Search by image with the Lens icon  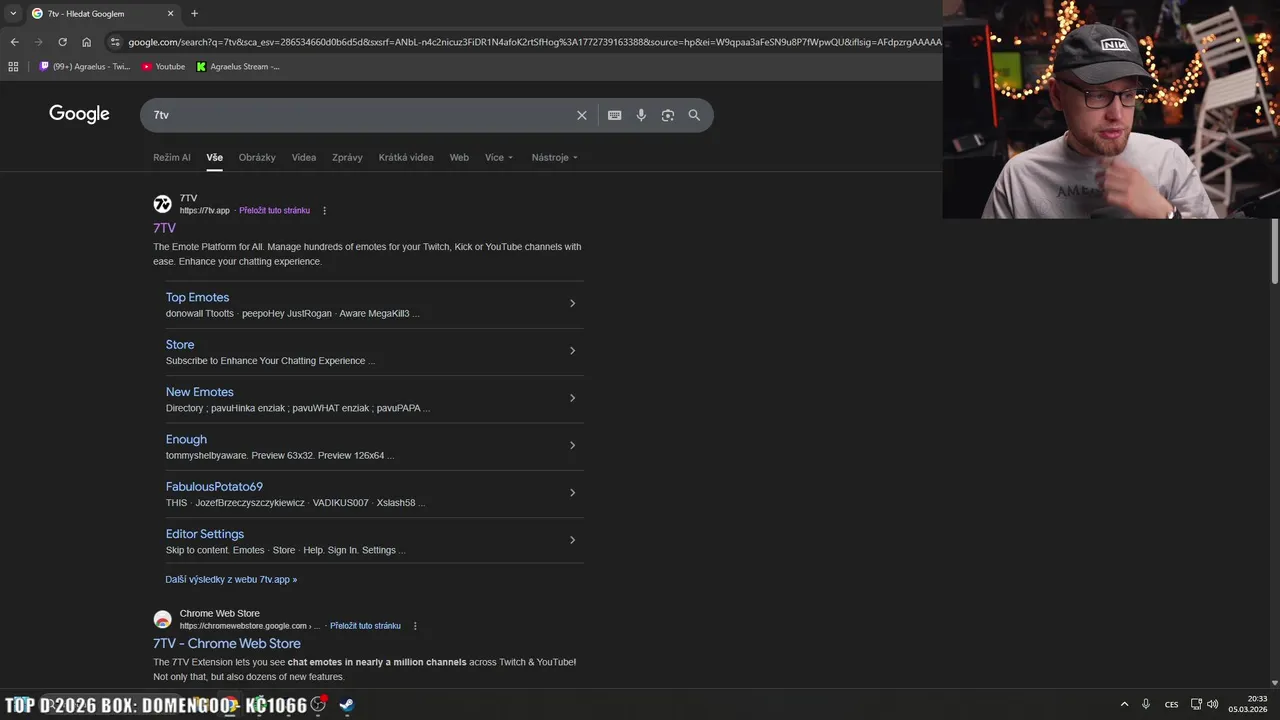tap(668, 115)
